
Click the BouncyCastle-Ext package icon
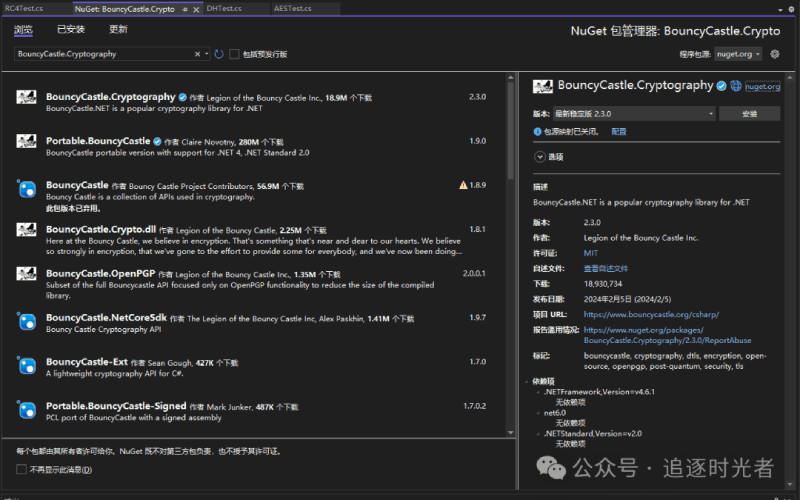point(27,365)
